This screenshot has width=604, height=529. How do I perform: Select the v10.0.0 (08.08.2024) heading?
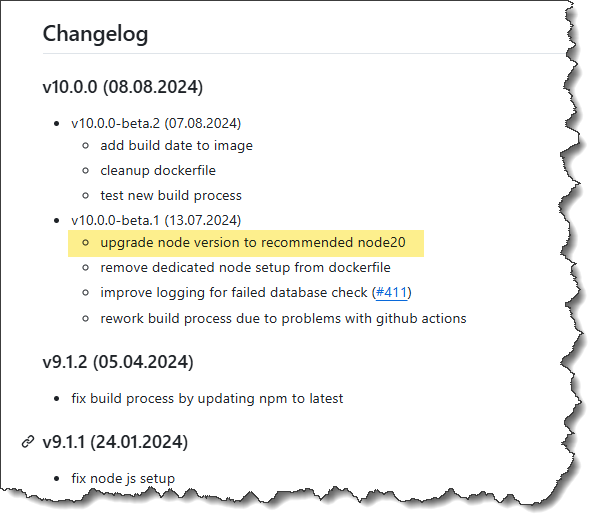(x=122, y=87)
